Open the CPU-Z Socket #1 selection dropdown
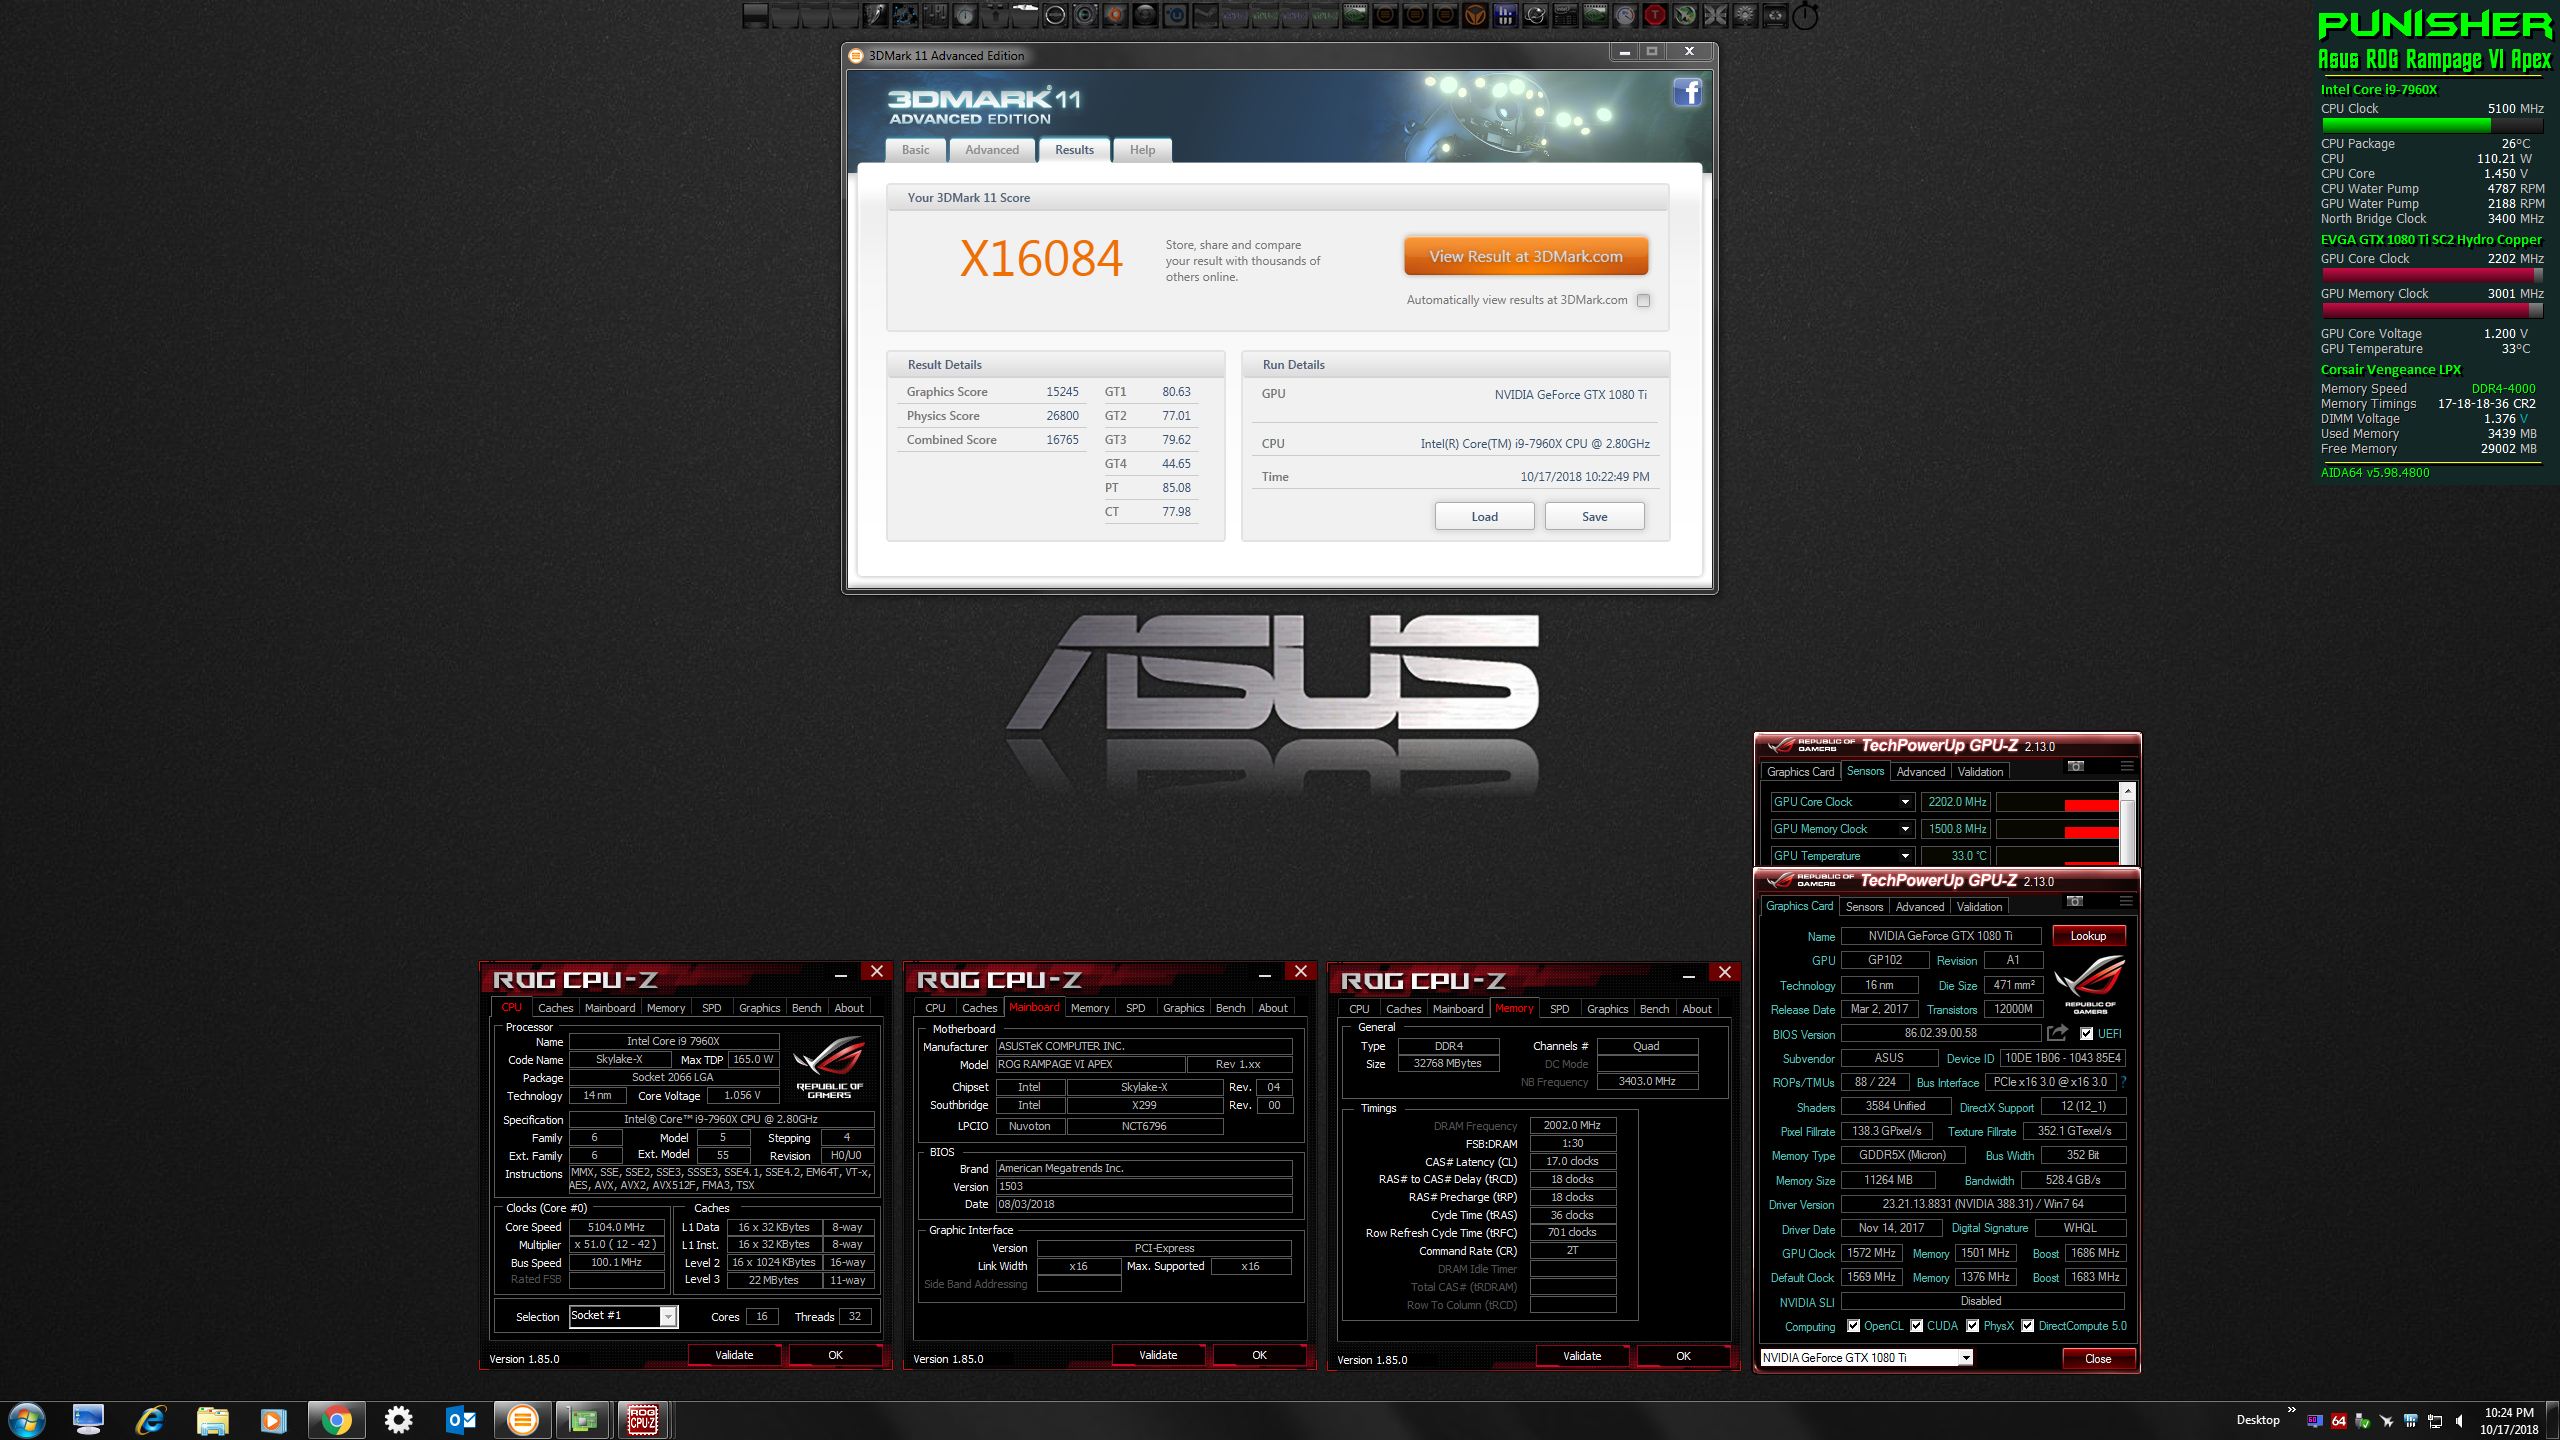 pyautogui.click(x=667, y=1316)
